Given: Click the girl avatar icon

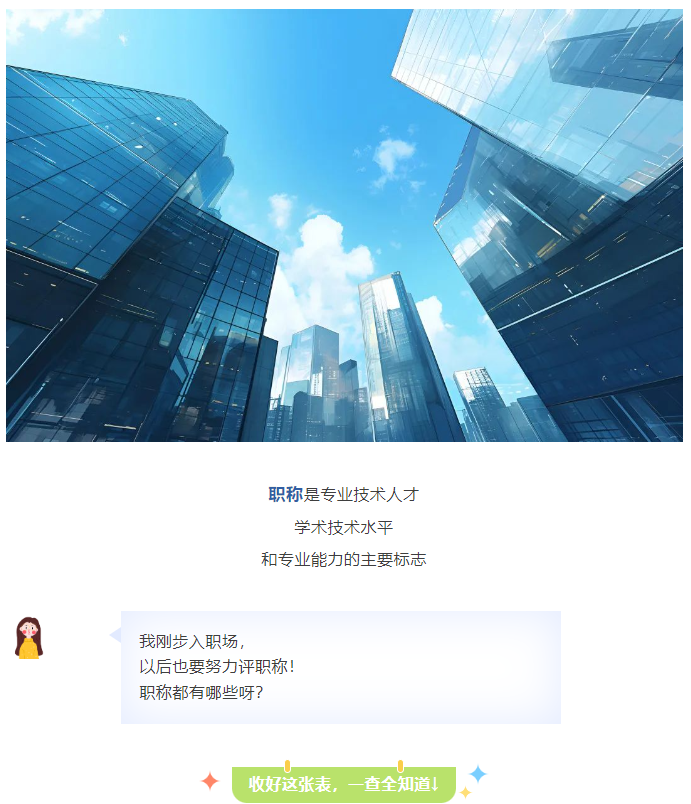Looking at the screenshot, I should 29,637.
